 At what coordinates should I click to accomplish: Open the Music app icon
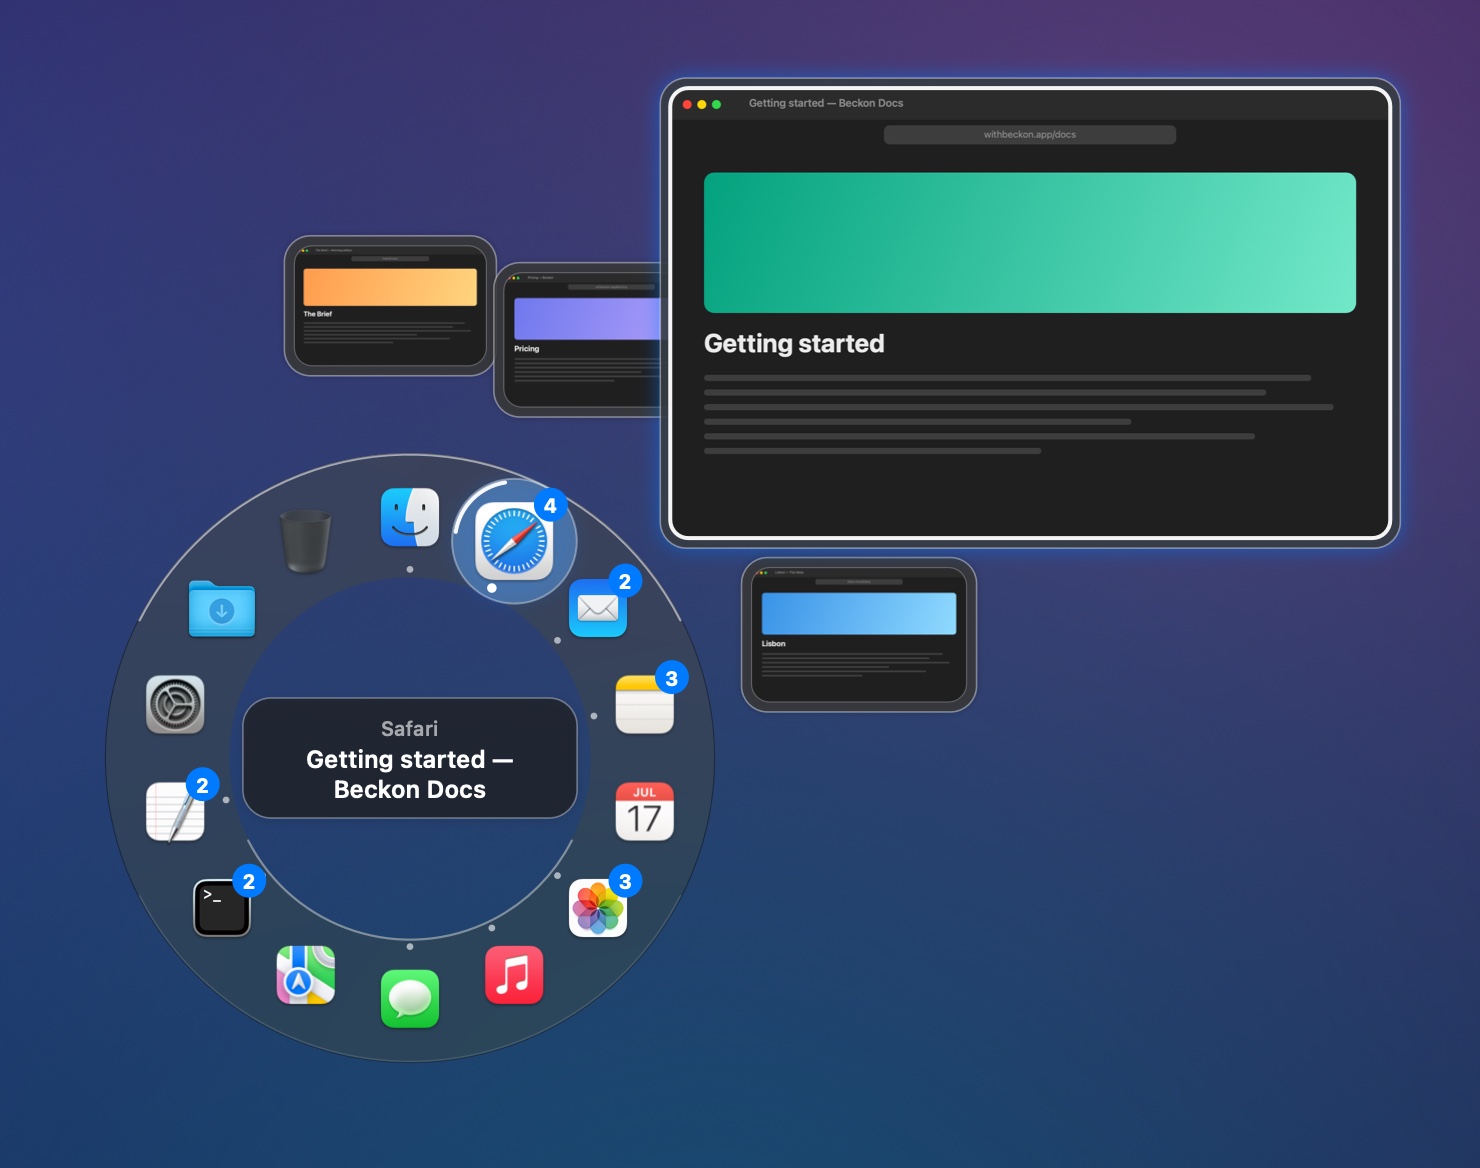tap(514, 975)
